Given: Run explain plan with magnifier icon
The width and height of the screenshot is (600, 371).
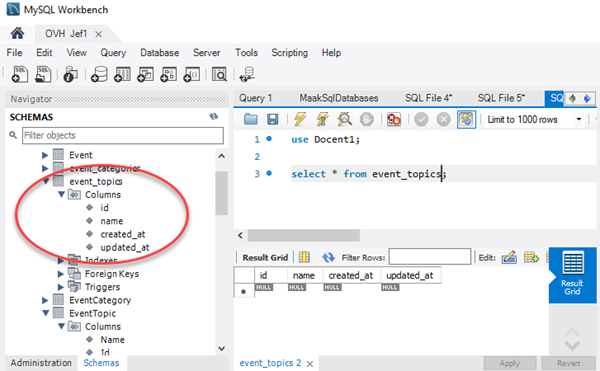Looking at the screenshot, I should [344, 119].
